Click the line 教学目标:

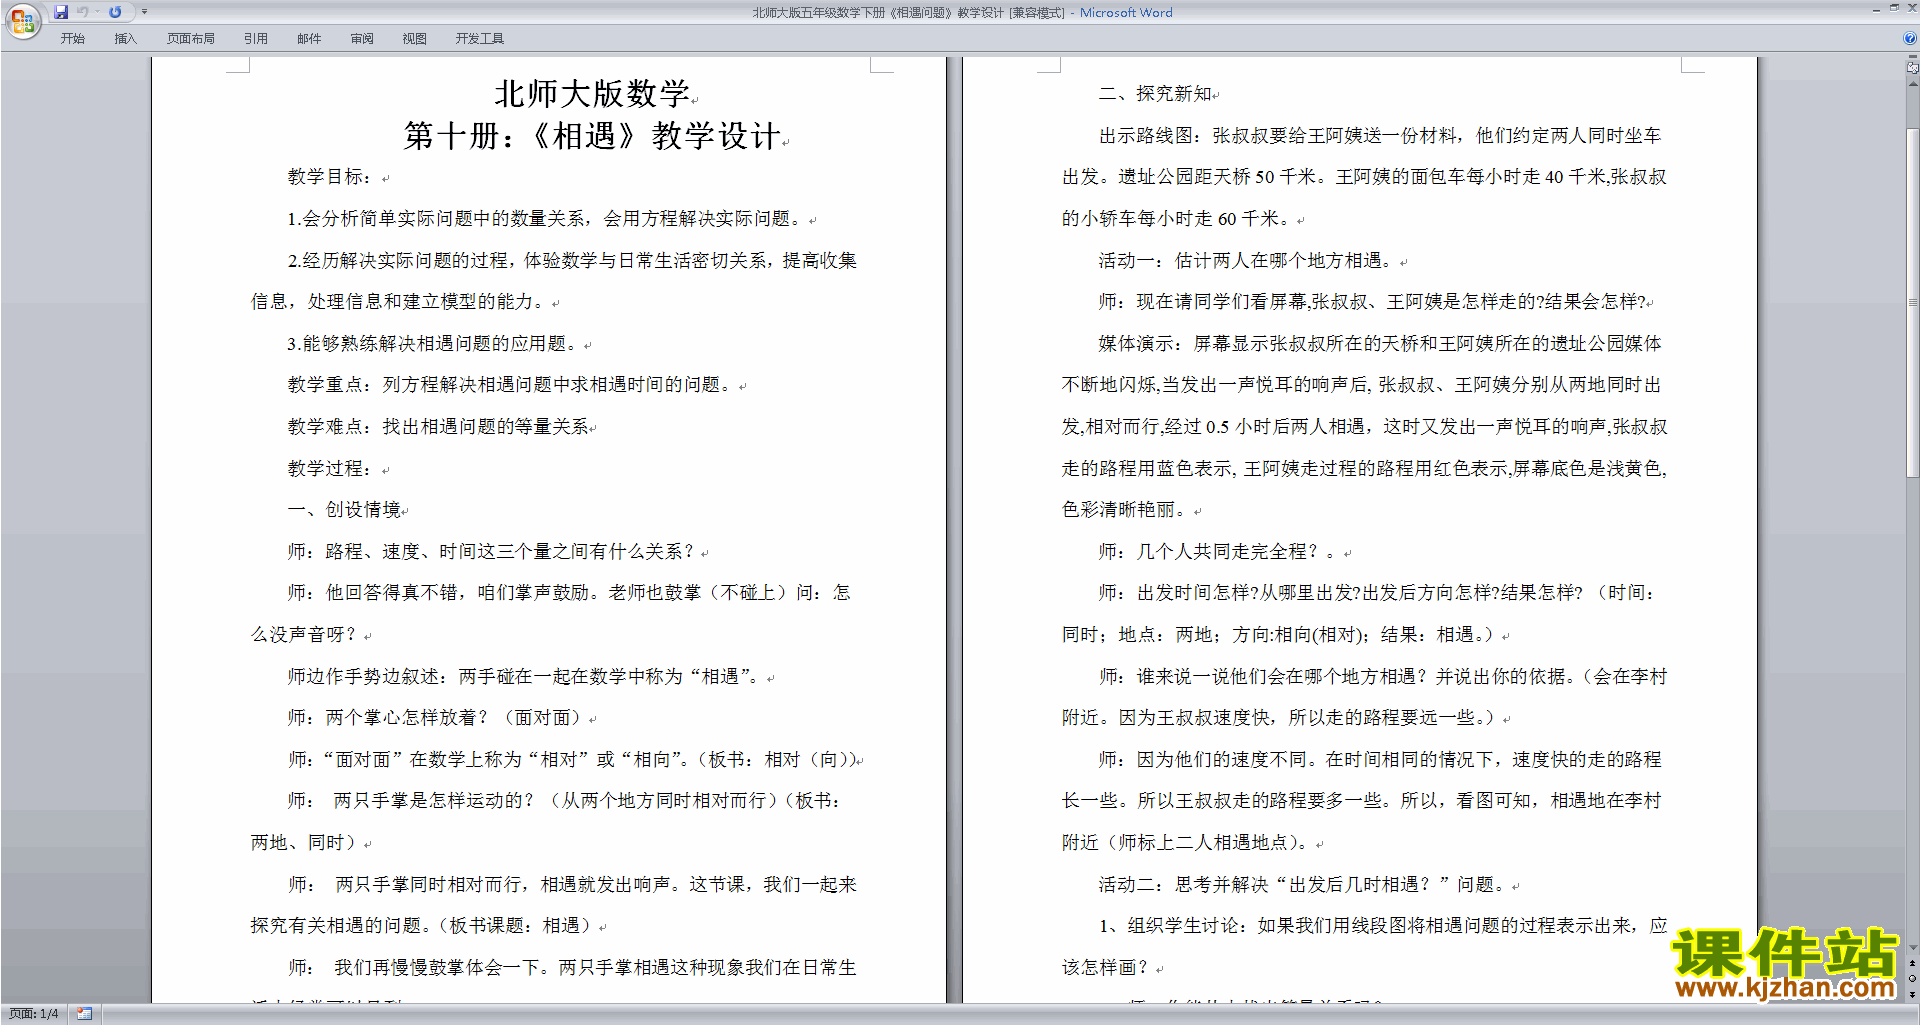330,177
